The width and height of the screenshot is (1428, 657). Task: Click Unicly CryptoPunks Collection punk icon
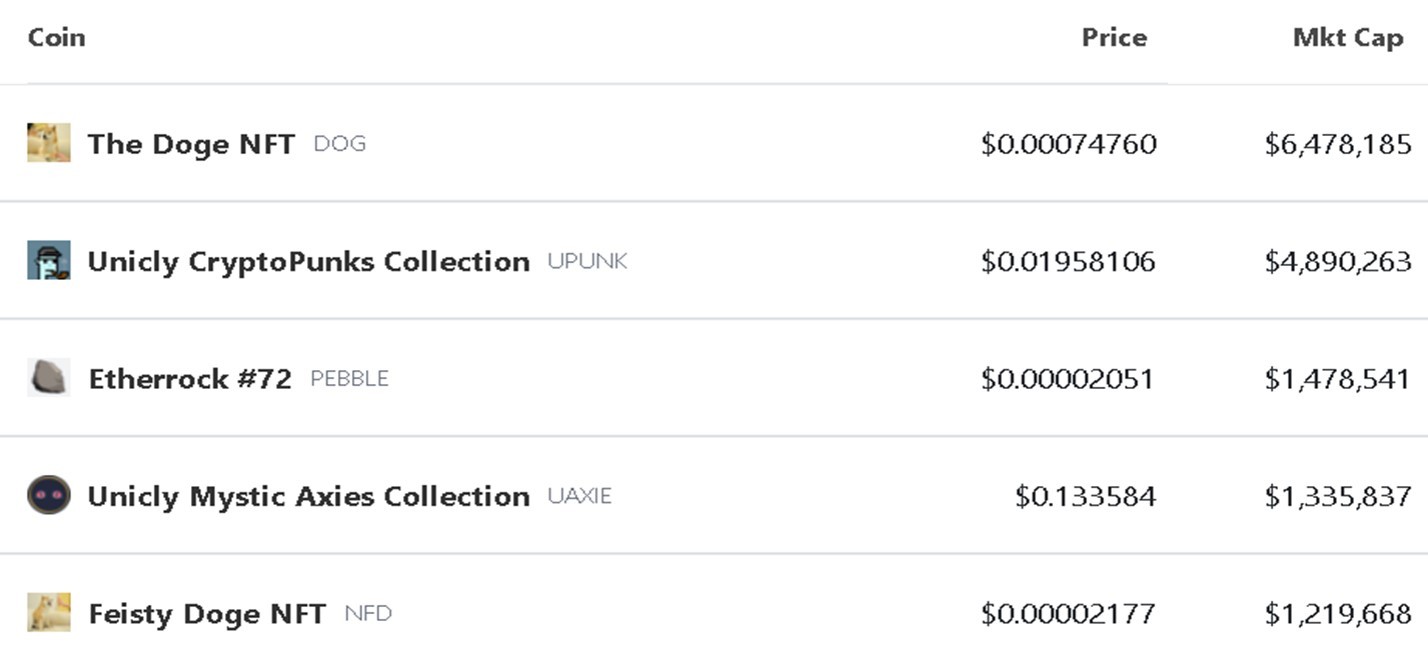(x=49, y=260)
